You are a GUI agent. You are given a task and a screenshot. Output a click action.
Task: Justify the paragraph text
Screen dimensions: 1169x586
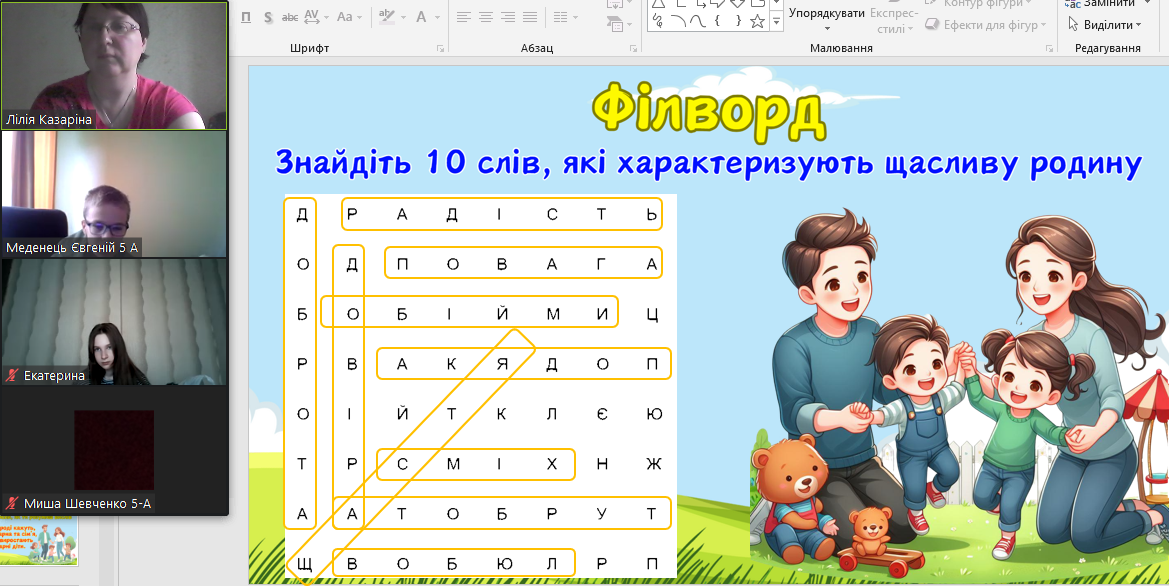click(530, 17)
